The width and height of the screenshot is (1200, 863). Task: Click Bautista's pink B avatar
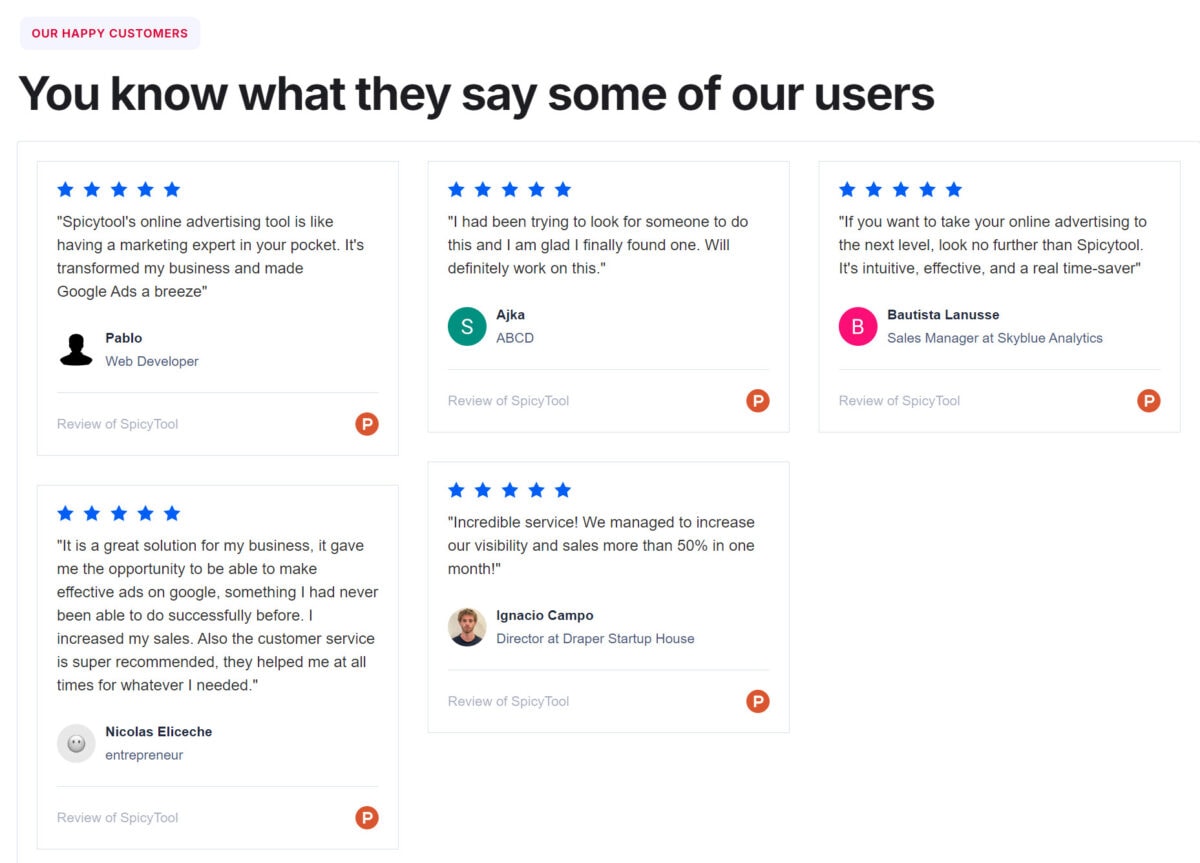(x=858, y=326)
